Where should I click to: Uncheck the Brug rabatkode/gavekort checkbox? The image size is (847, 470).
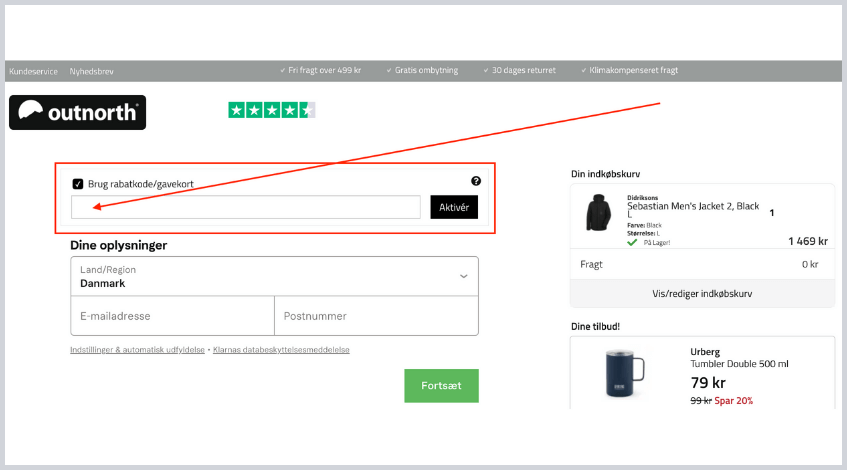tap(78, 184)
